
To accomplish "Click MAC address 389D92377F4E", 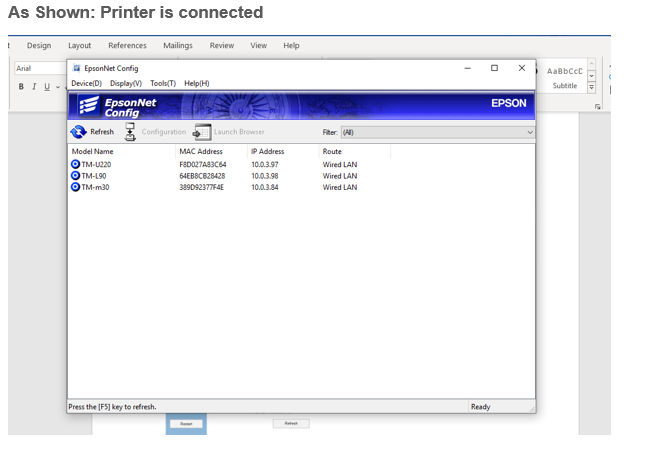I will point(201,187).
